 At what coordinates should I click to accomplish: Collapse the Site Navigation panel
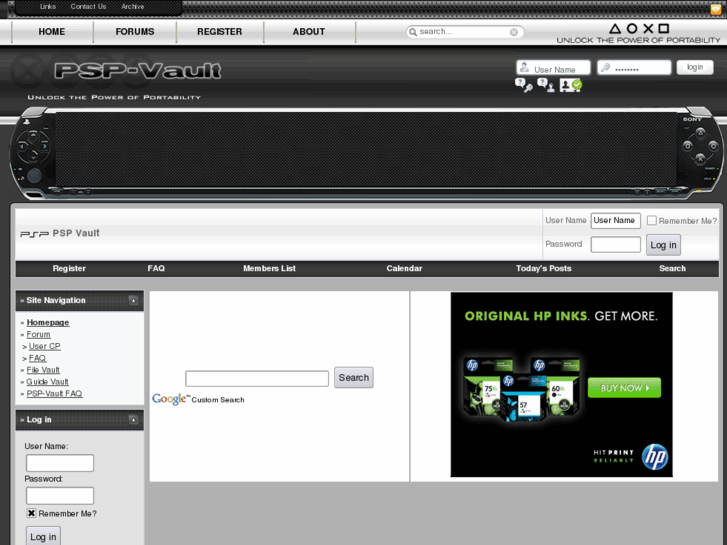(133, 301)
